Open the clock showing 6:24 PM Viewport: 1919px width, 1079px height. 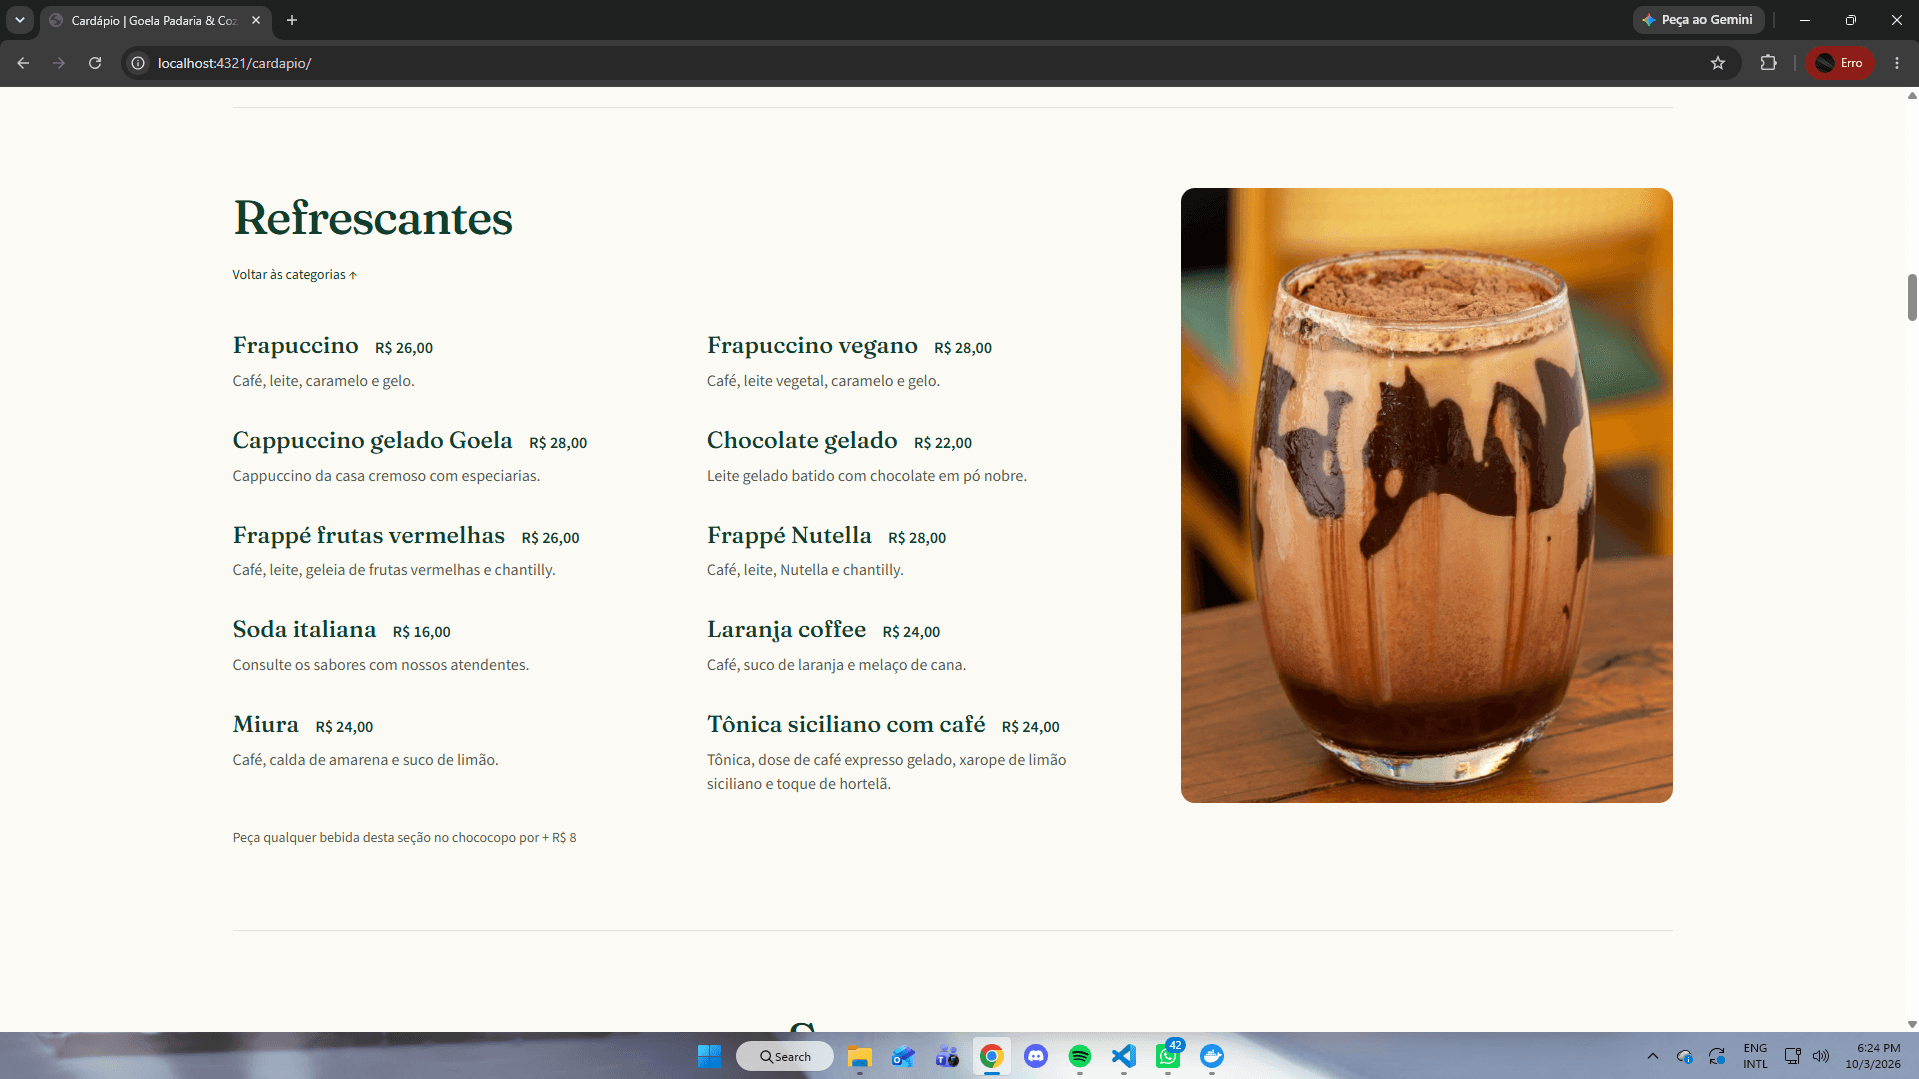coord(1873,1056)
